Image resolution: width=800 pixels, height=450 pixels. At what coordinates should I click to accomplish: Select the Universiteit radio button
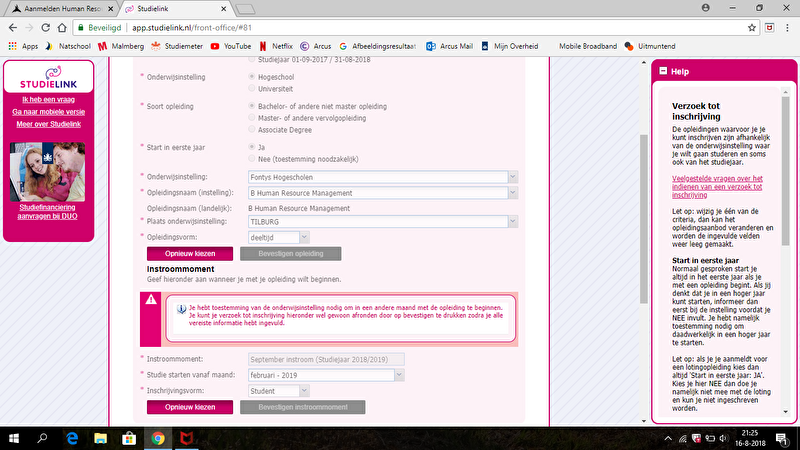click(250, 88)
